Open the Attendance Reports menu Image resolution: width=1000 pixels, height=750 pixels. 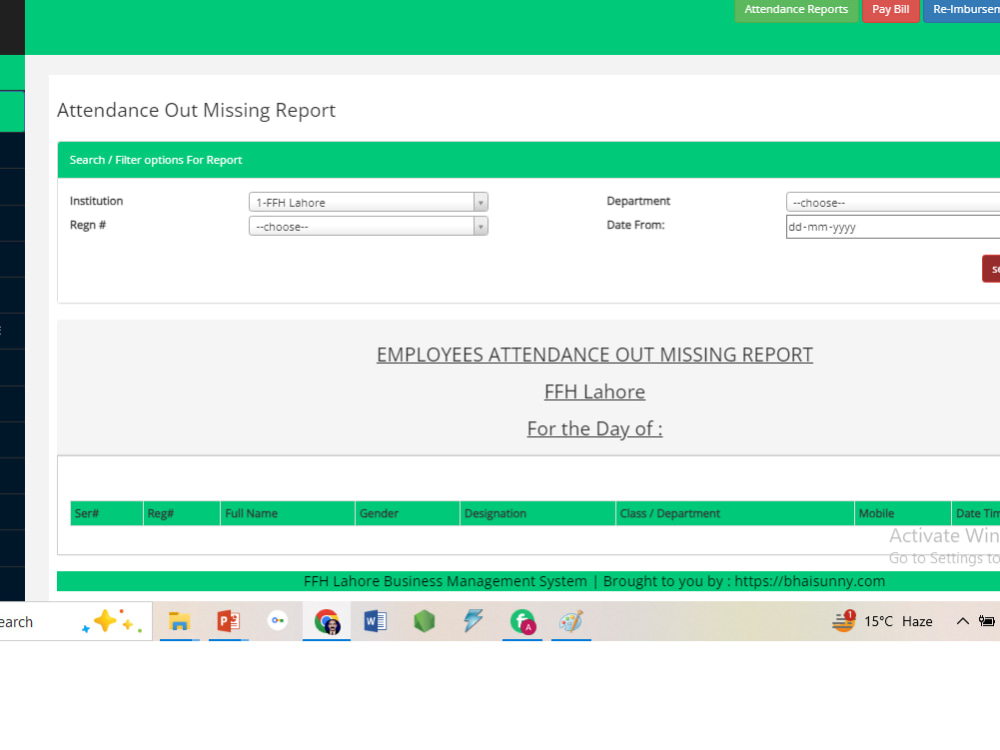click(796, 10)
